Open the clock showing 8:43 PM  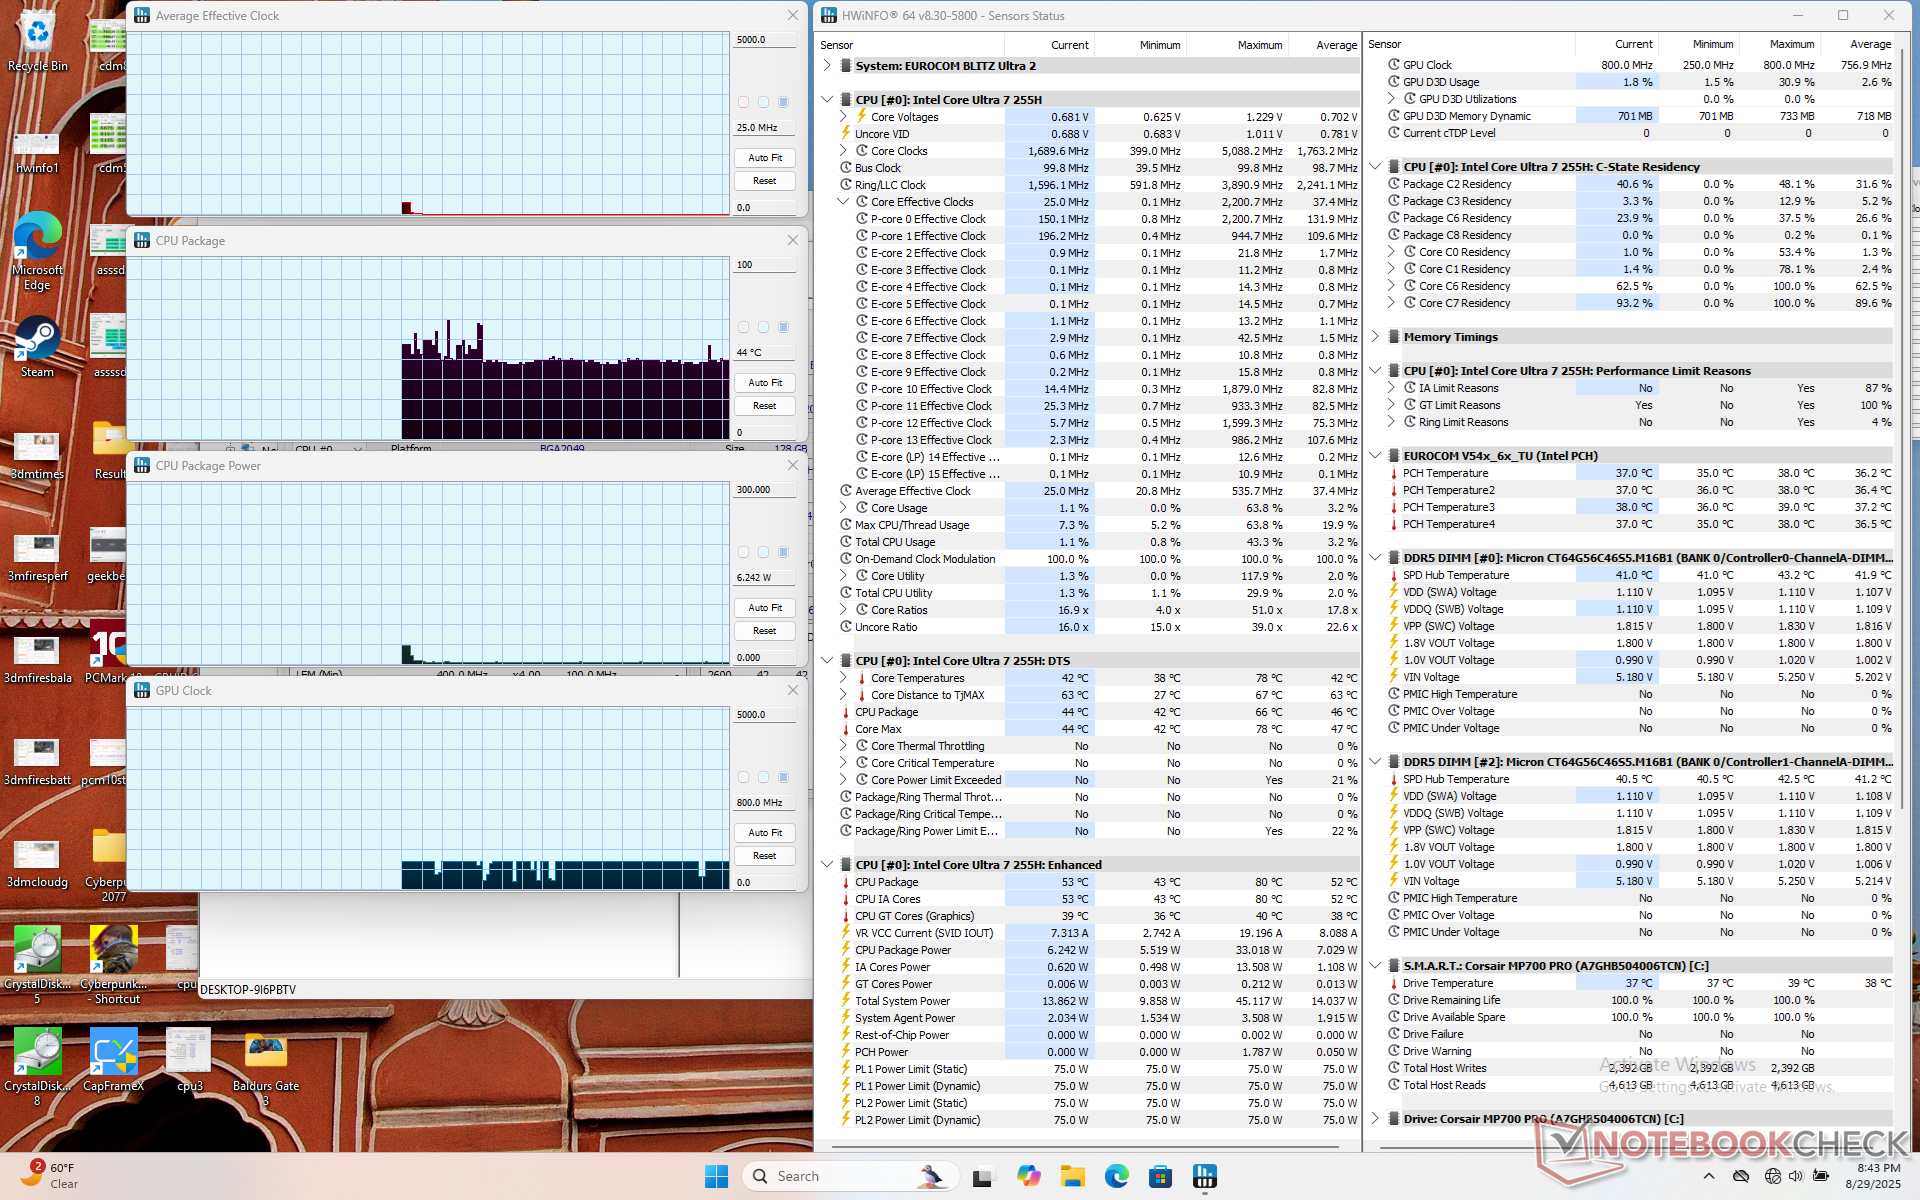(1872, 1176)
